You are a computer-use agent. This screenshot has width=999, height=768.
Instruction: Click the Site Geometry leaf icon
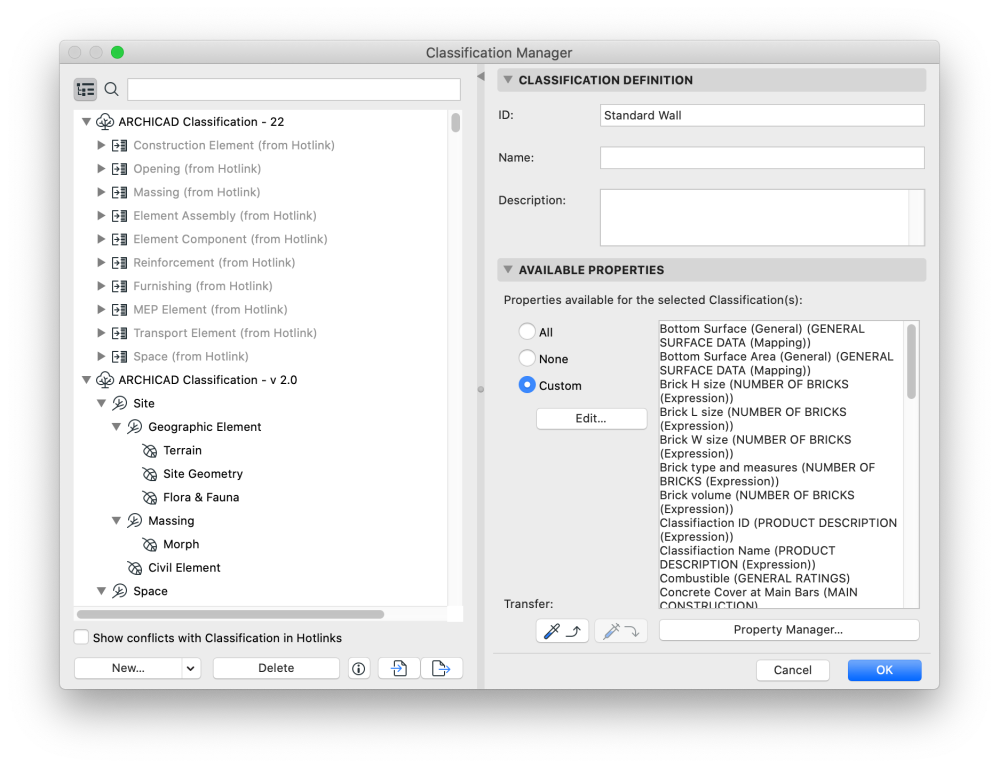(x=150, y=475)
